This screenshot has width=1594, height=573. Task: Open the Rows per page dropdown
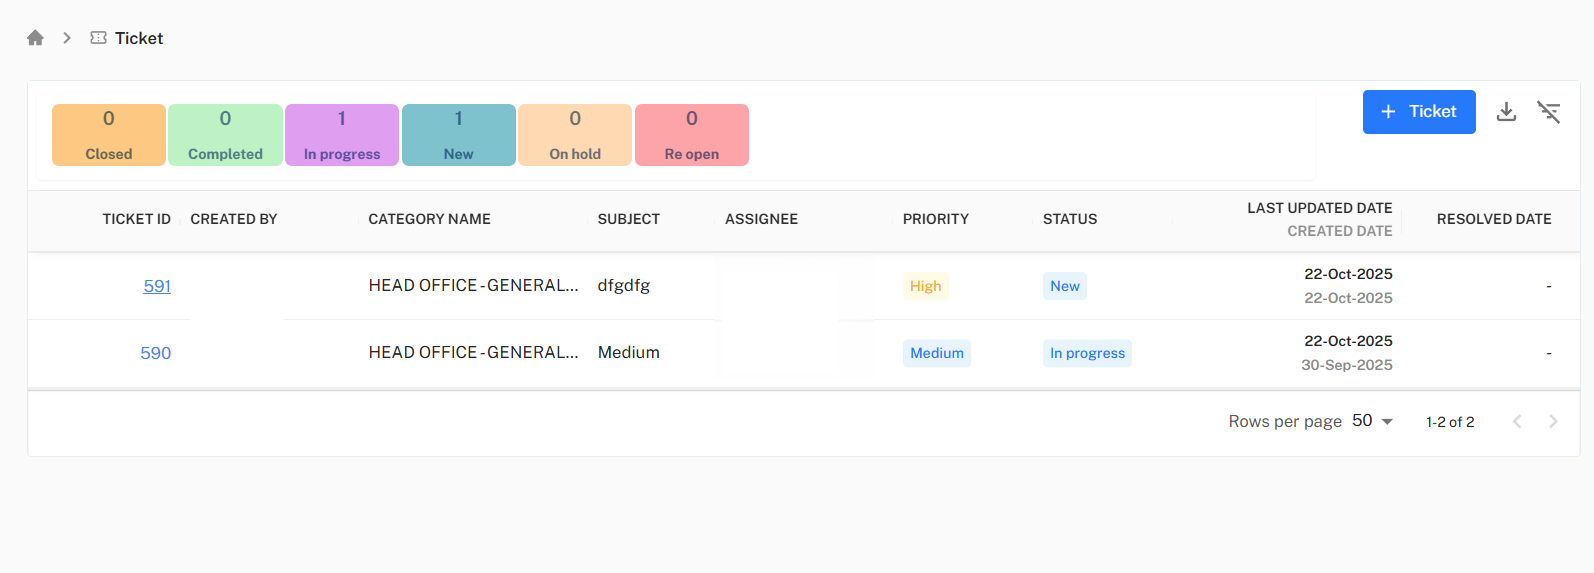[1372, 421]
